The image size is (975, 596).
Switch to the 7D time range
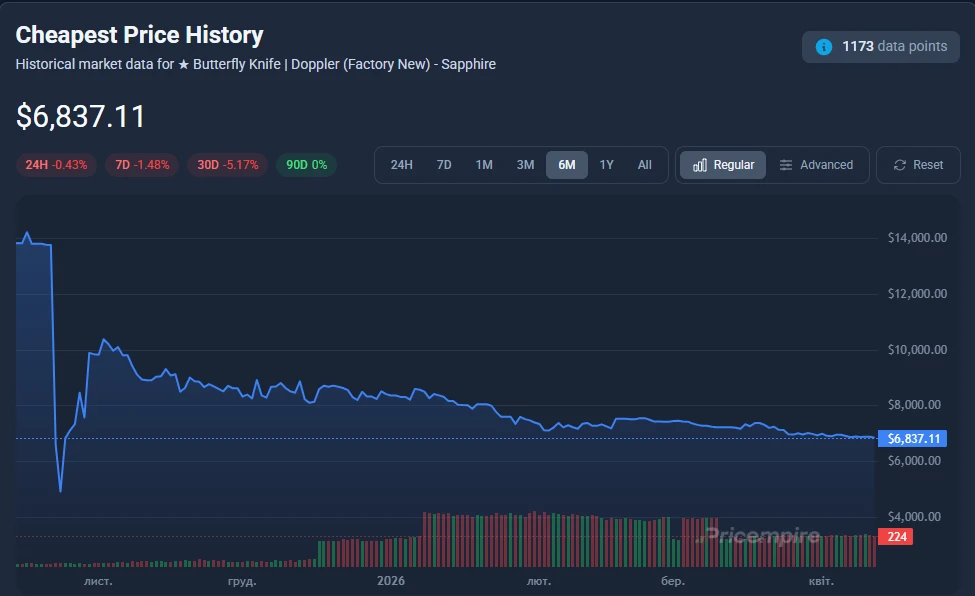[444, 165]
